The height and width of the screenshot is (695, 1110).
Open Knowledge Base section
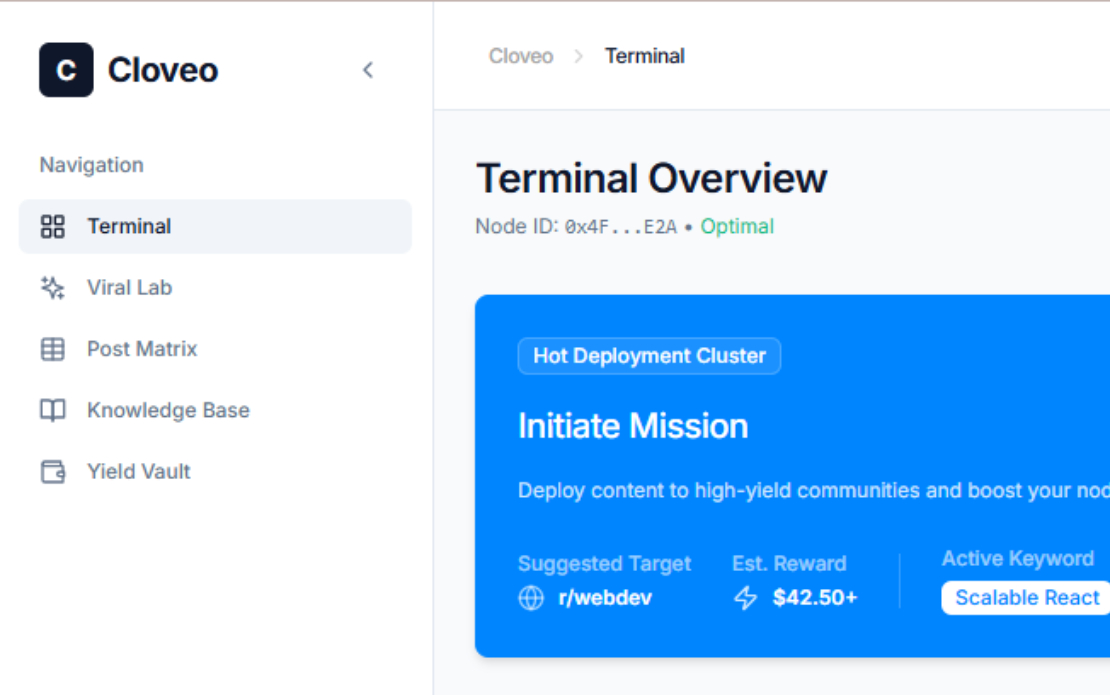click(x=215, y=410)
